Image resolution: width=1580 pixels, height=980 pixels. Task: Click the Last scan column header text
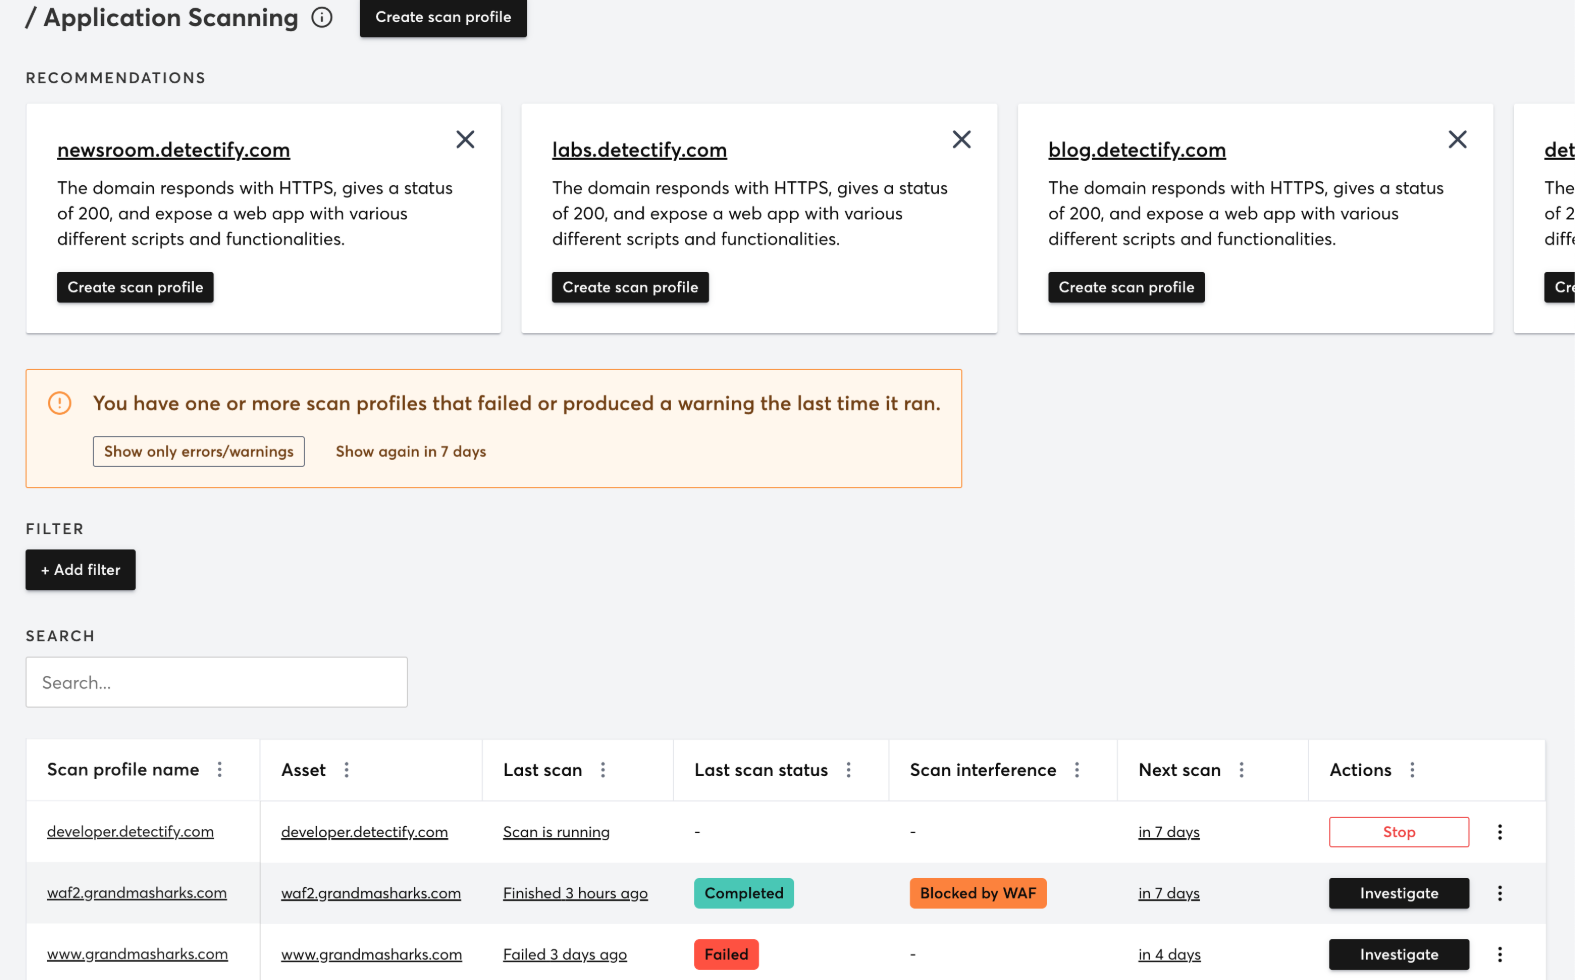click(x=542, y=769)
